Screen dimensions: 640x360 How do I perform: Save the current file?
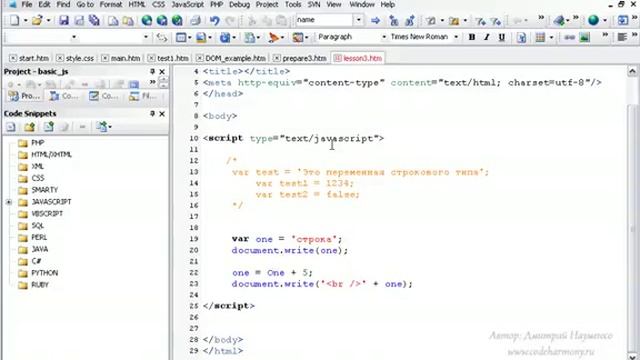tap(64, 20)
